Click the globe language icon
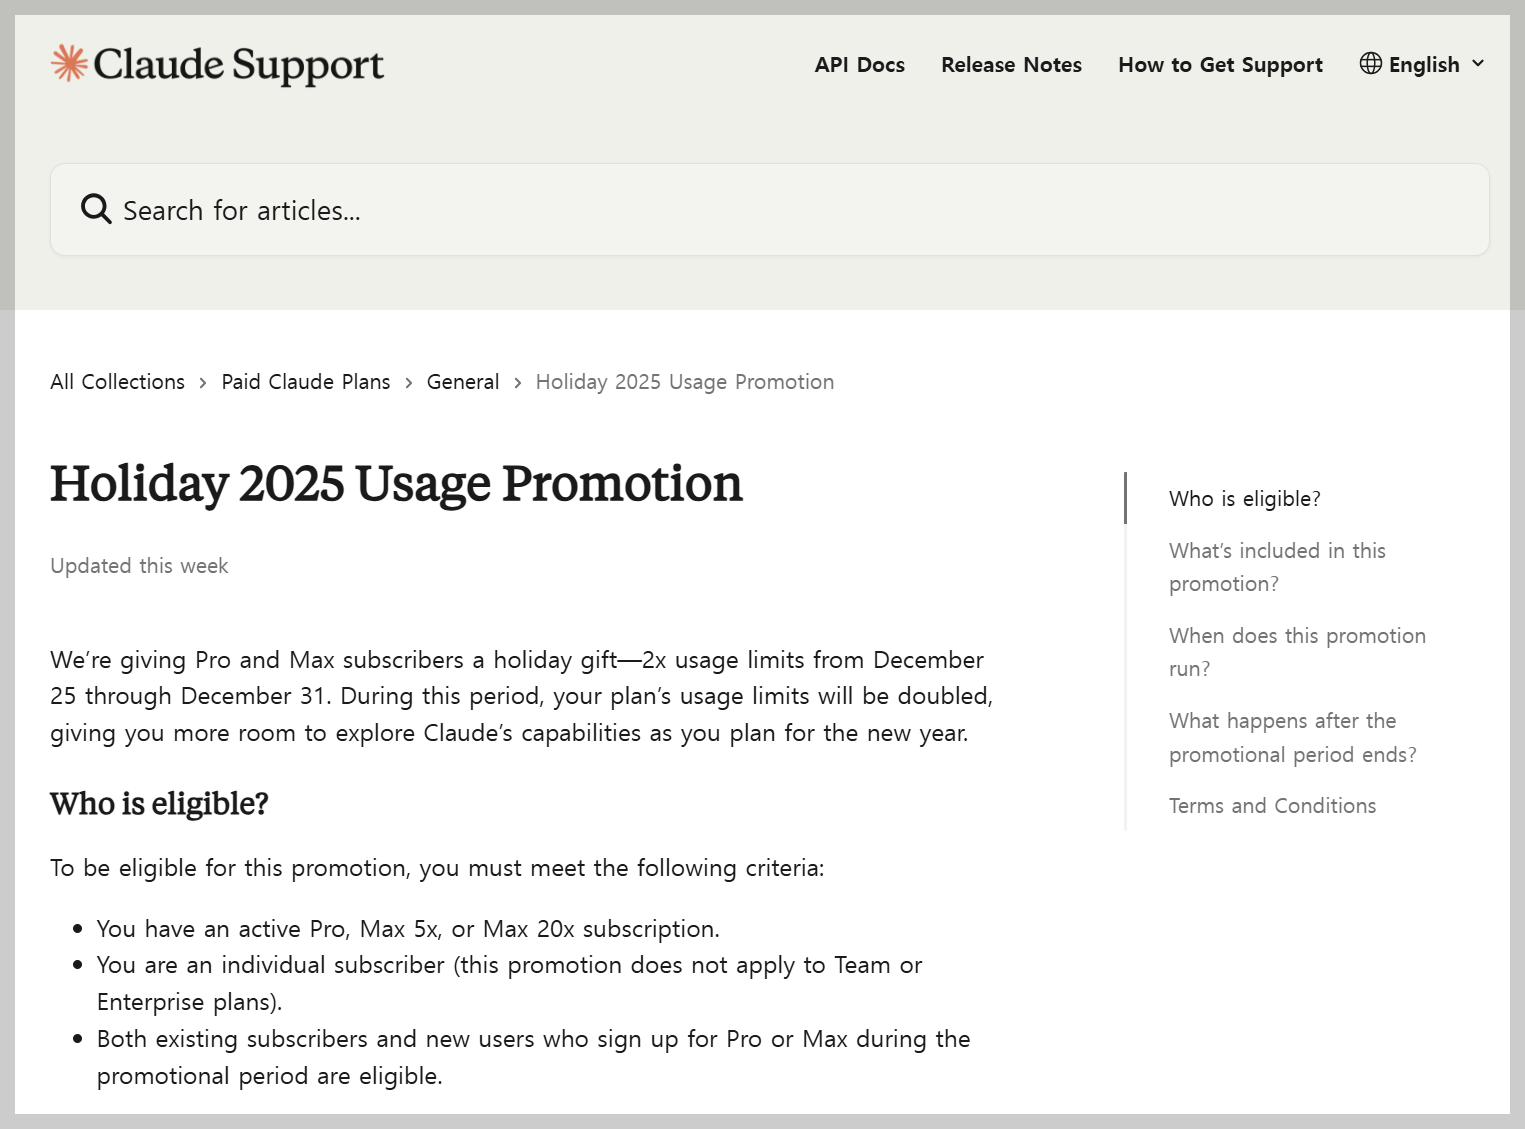1525x1129 pixels. (1371, 64)
